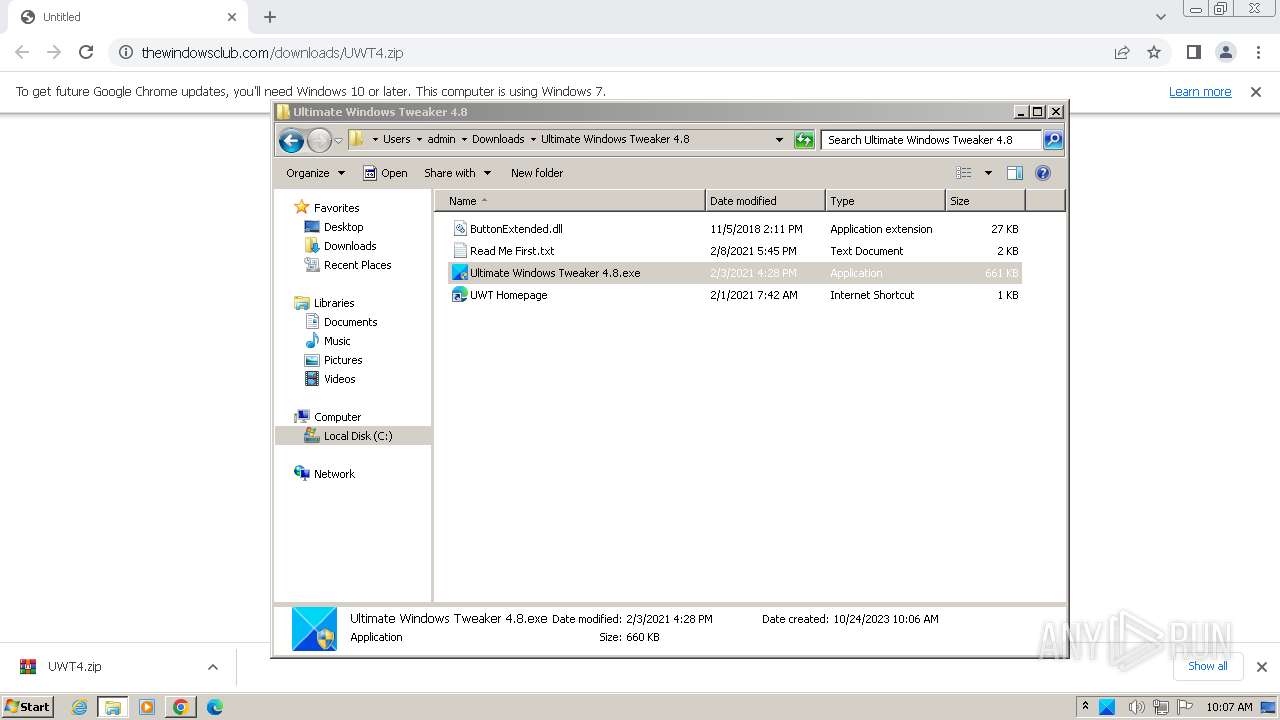Reload the Chrome page
Image resolution: width=1280 pixels, height=720 pixels.
point(86,52)
